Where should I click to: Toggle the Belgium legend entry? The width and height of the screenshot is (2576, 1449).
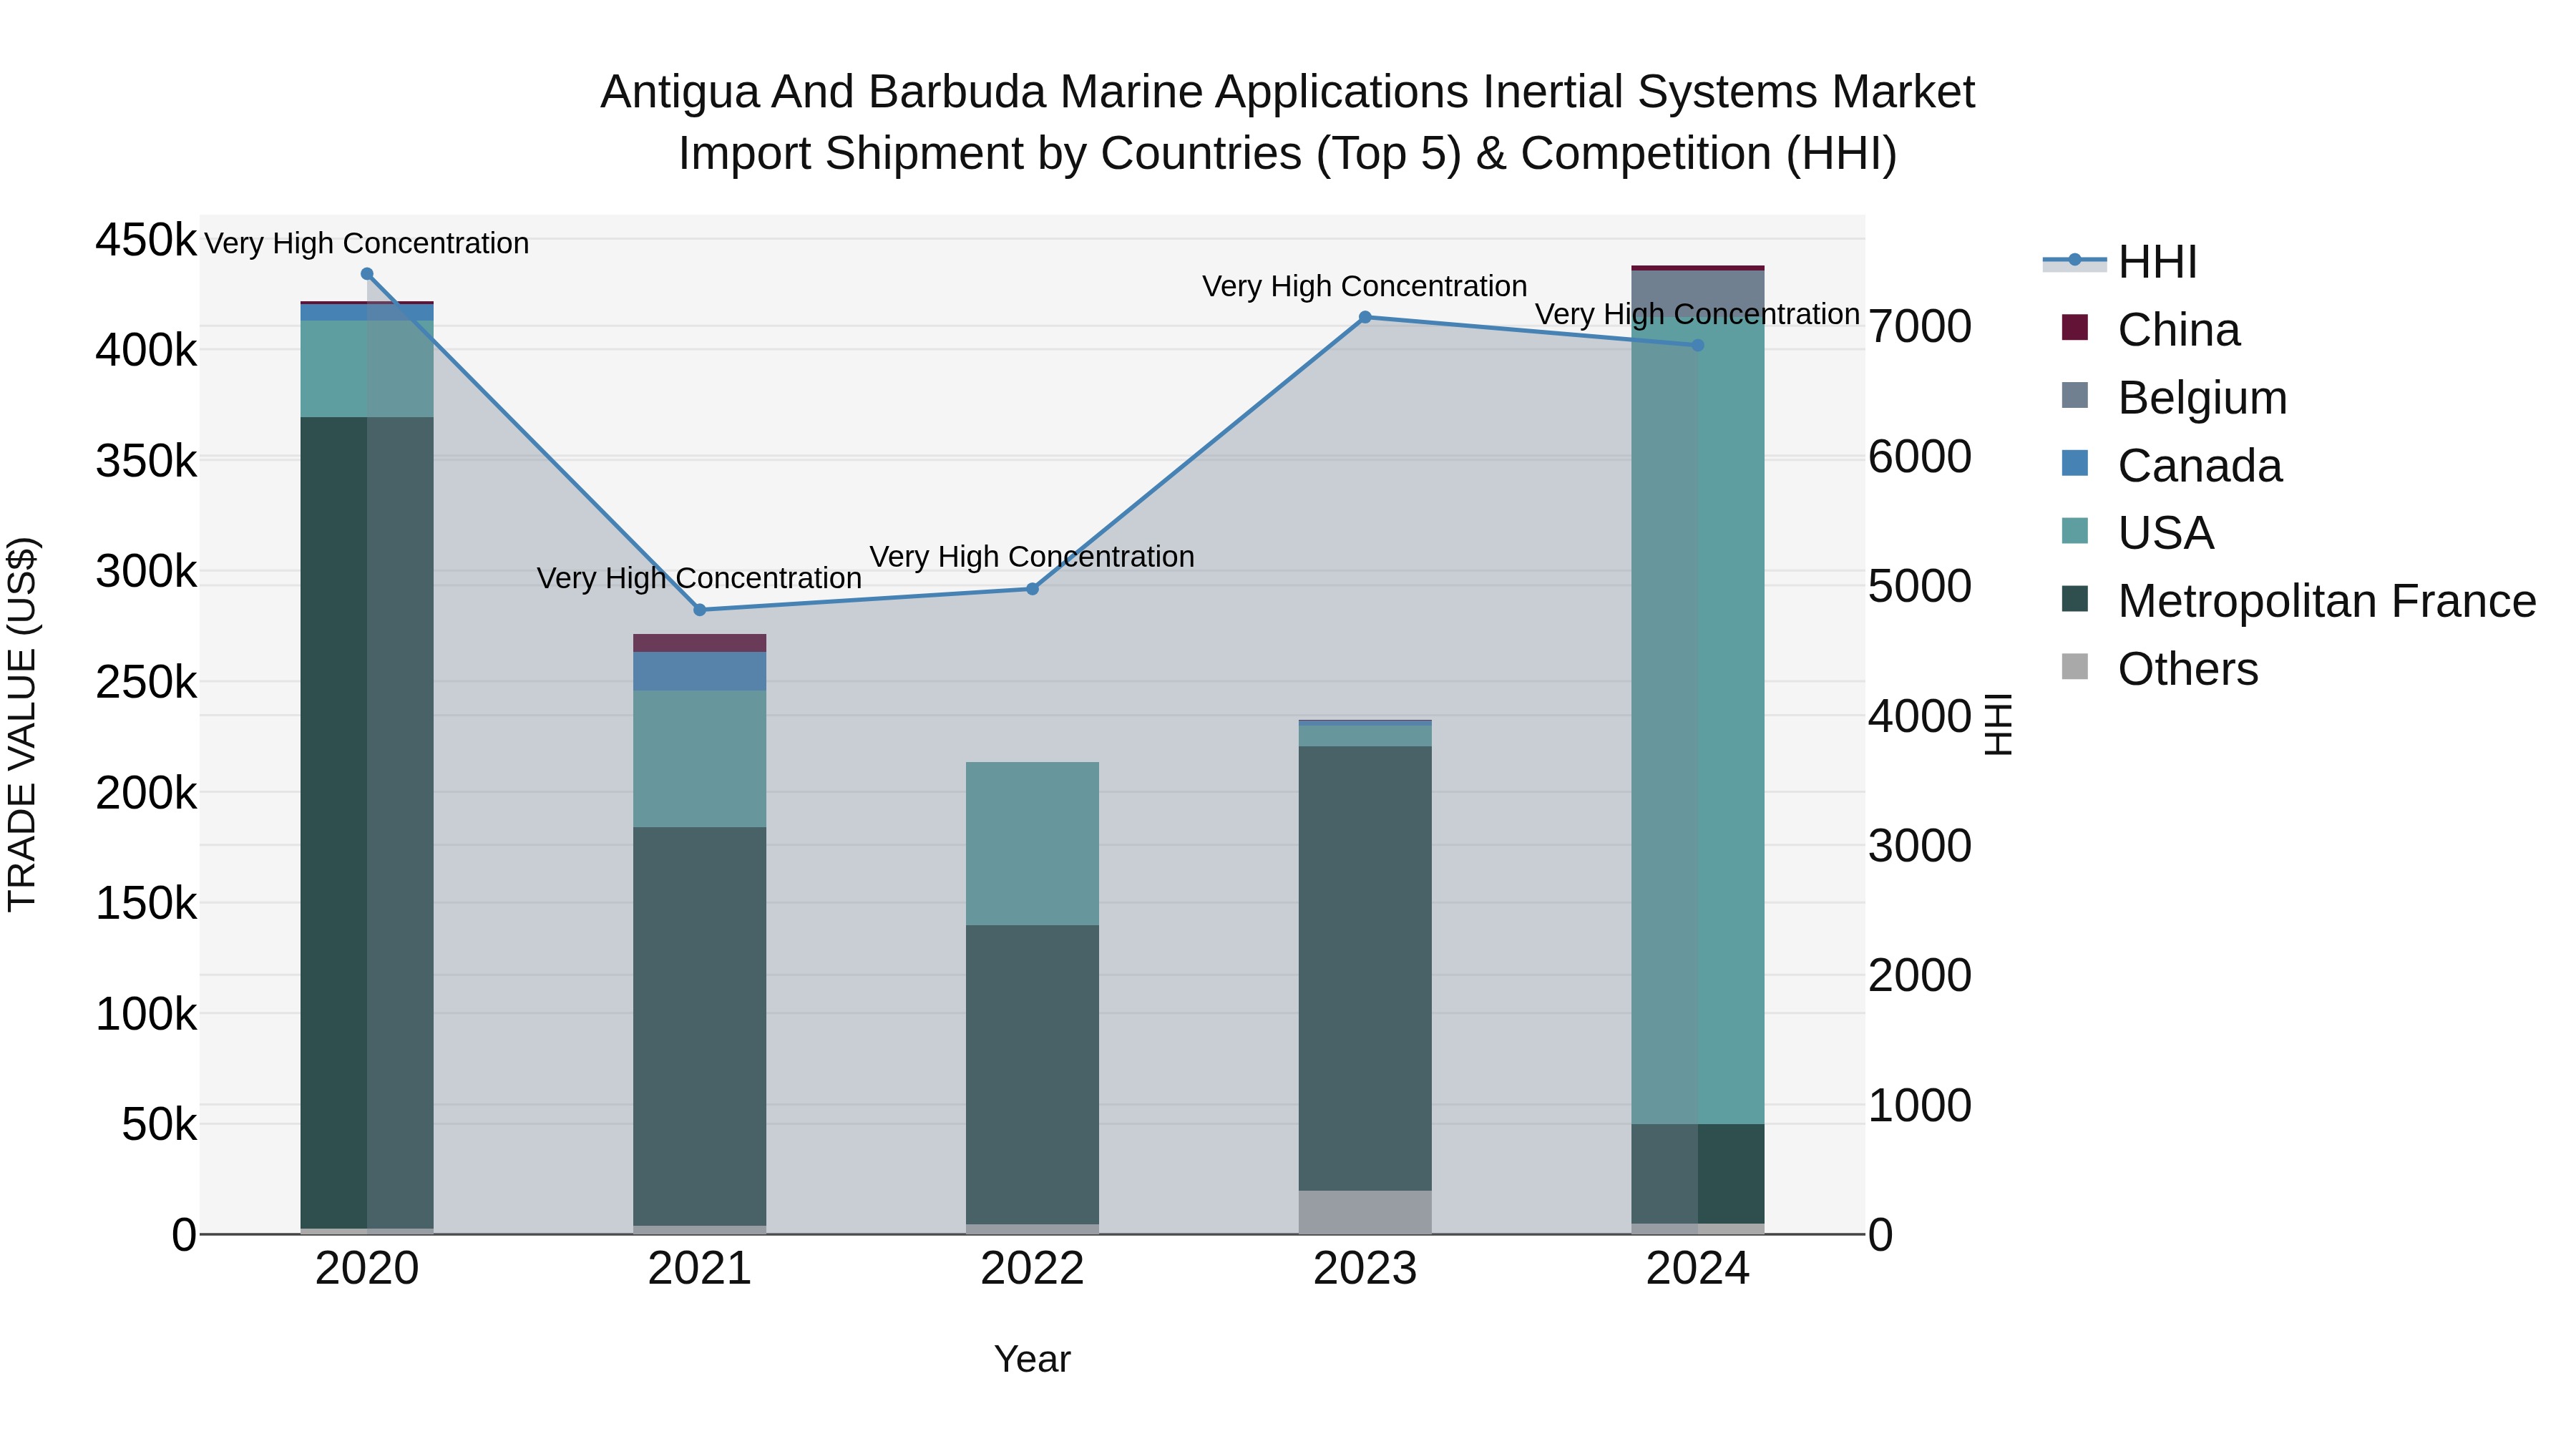2174,398
